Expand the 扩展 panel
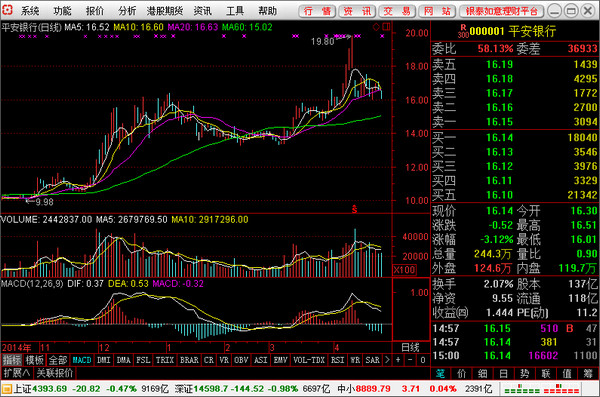This screenshot has height=397, width=600. (x=17, y=373)
